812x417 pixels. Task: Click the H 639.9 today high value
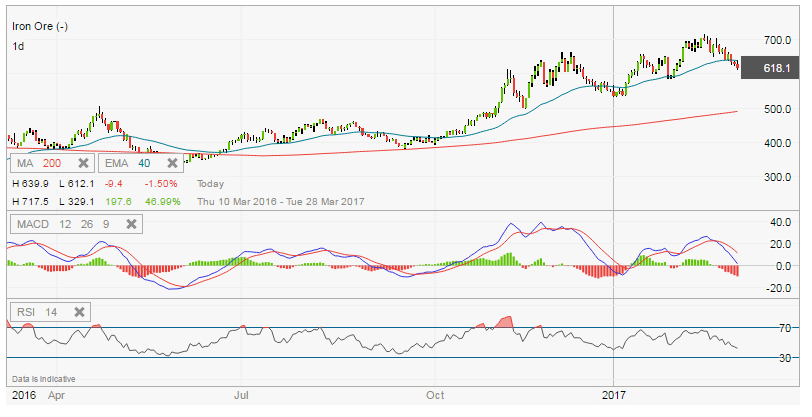tap(30, 184)
